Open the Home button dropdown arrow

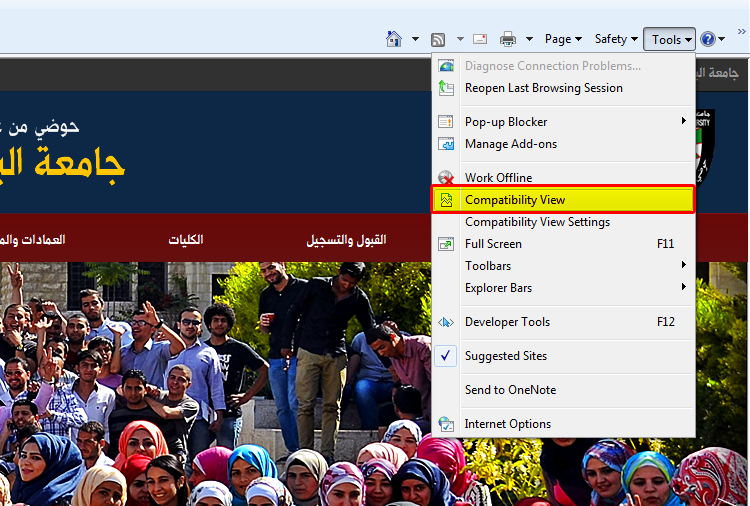(415, 39)
